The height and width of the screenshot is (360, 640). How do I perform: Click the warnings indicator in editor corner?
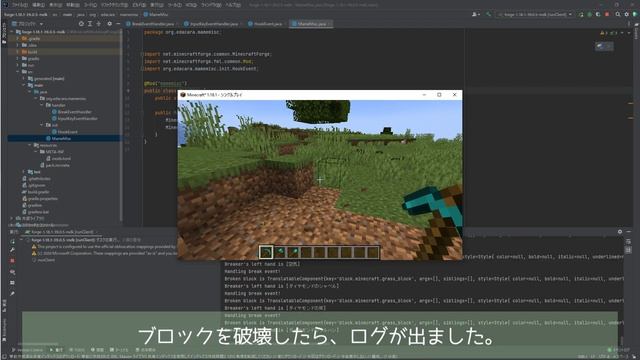pyautogui.click(x=608, y=33)
